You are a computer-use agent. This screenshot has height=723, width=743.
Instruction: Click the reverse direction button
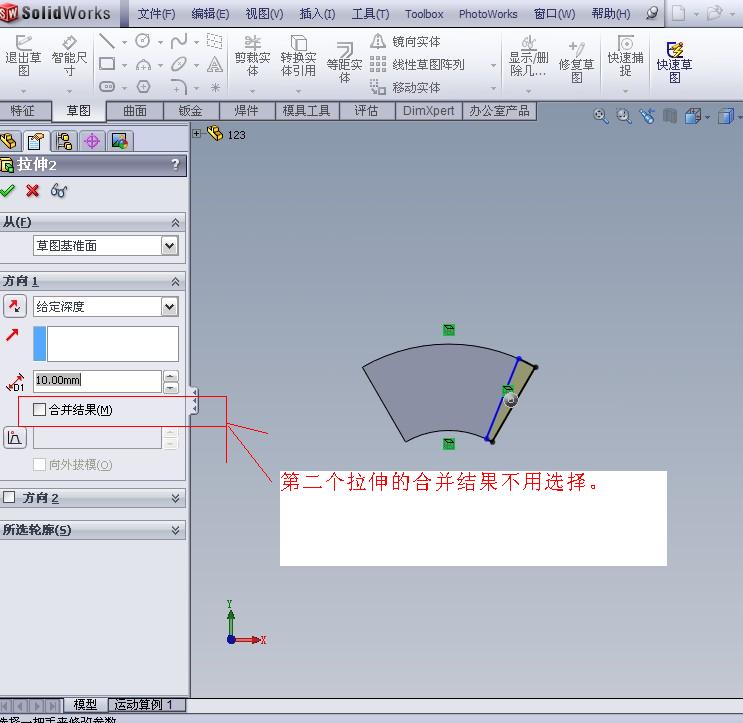point(15,306)
